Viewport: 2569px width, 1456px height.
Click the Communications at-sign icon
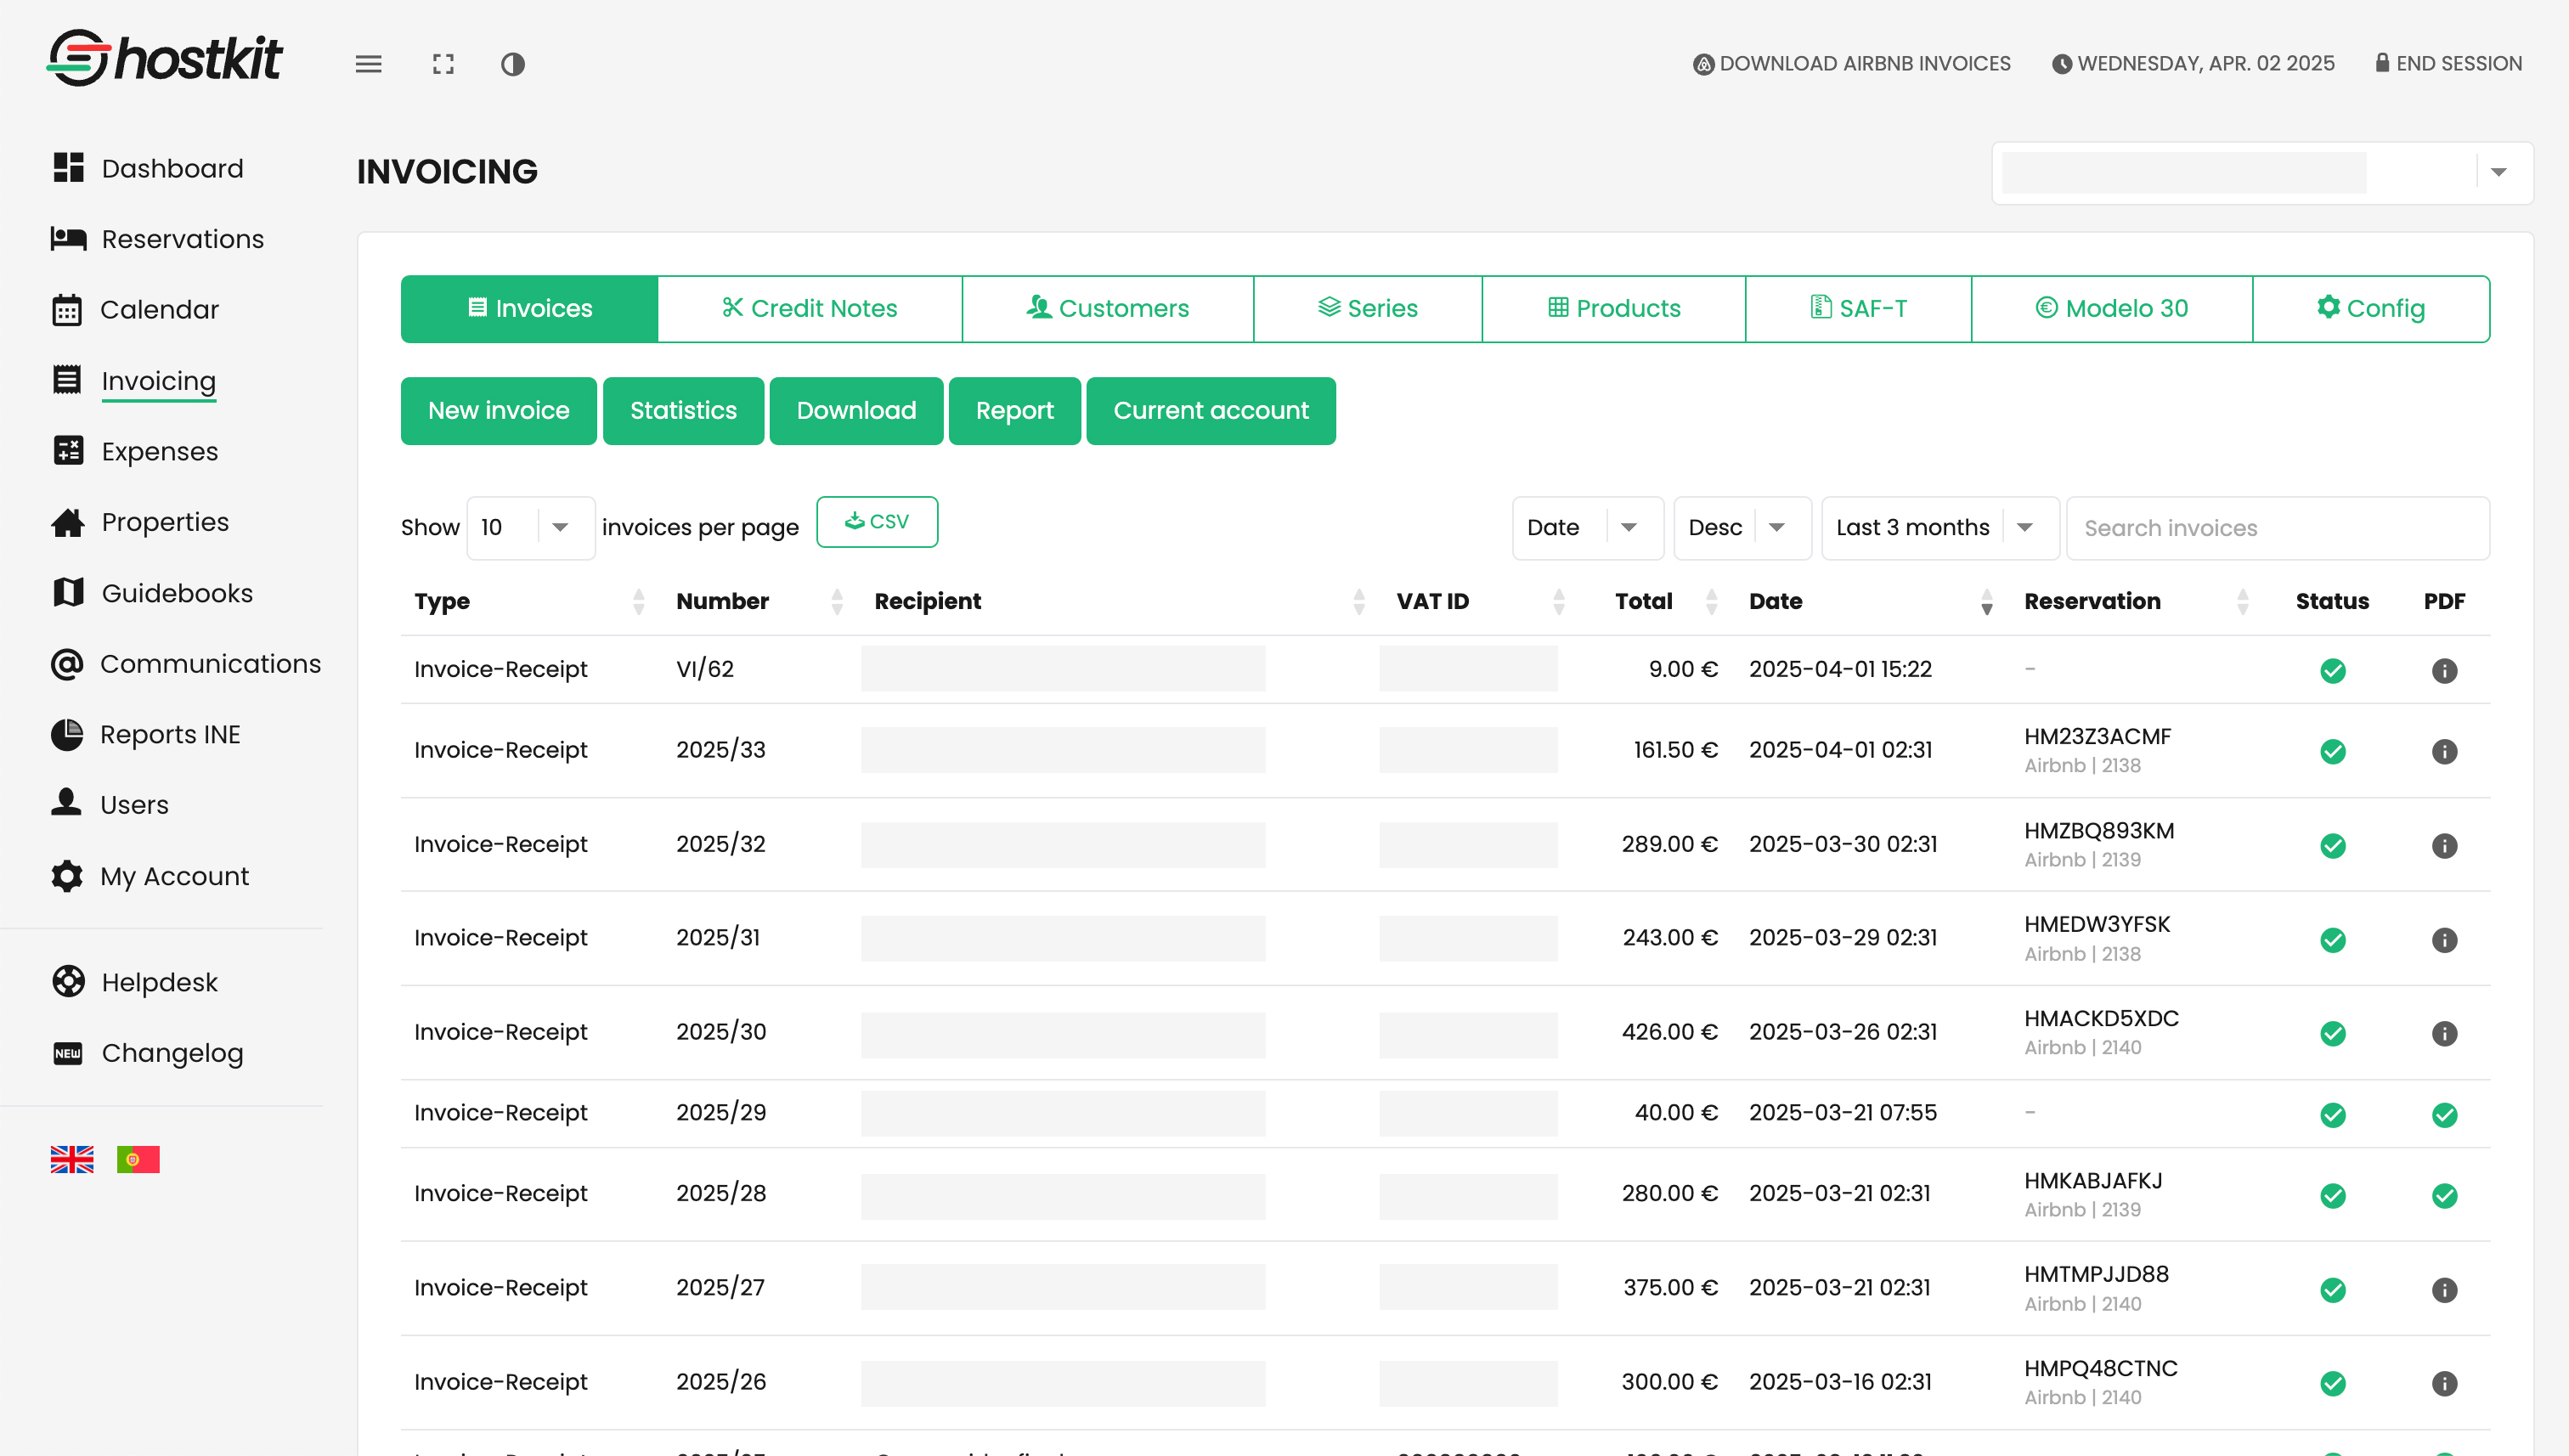[67, 664]
